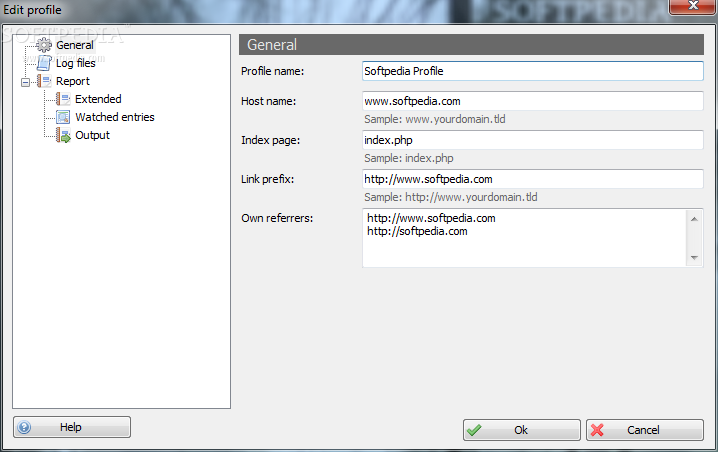Click the Watched entries icon
The width and height of the screenshot is (718, 452).
(63, 117)
